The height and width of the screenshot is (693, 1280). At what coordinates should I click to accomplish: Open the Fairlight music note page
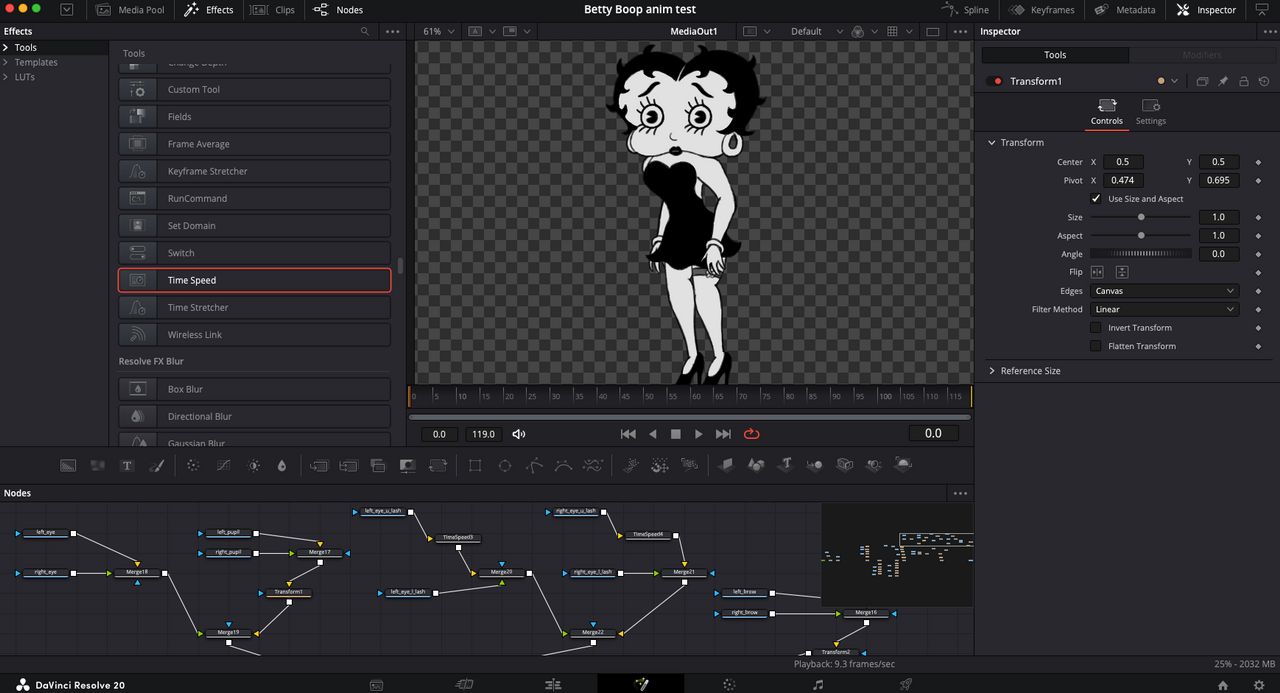click(x=818, y=685)
